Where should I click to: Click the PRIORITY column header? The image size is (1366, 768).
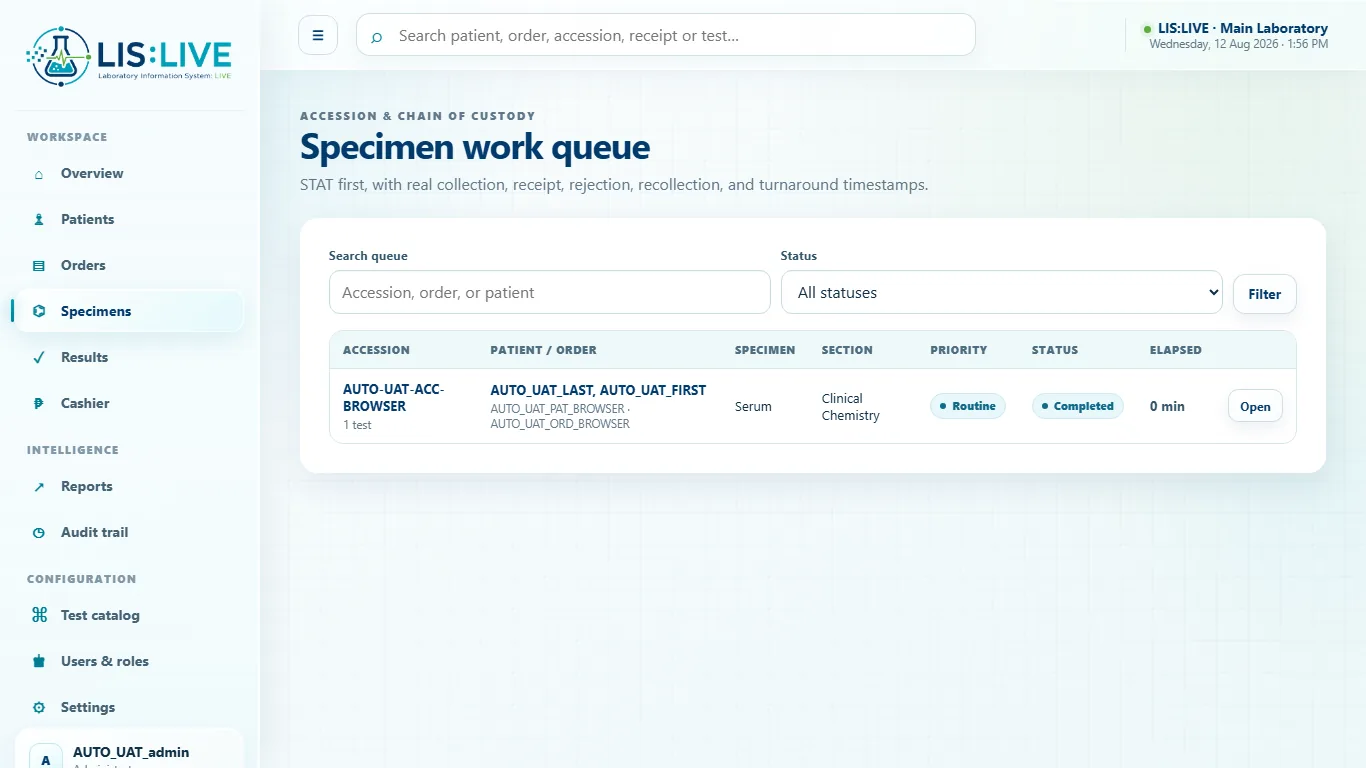click(x=958, y=350)
